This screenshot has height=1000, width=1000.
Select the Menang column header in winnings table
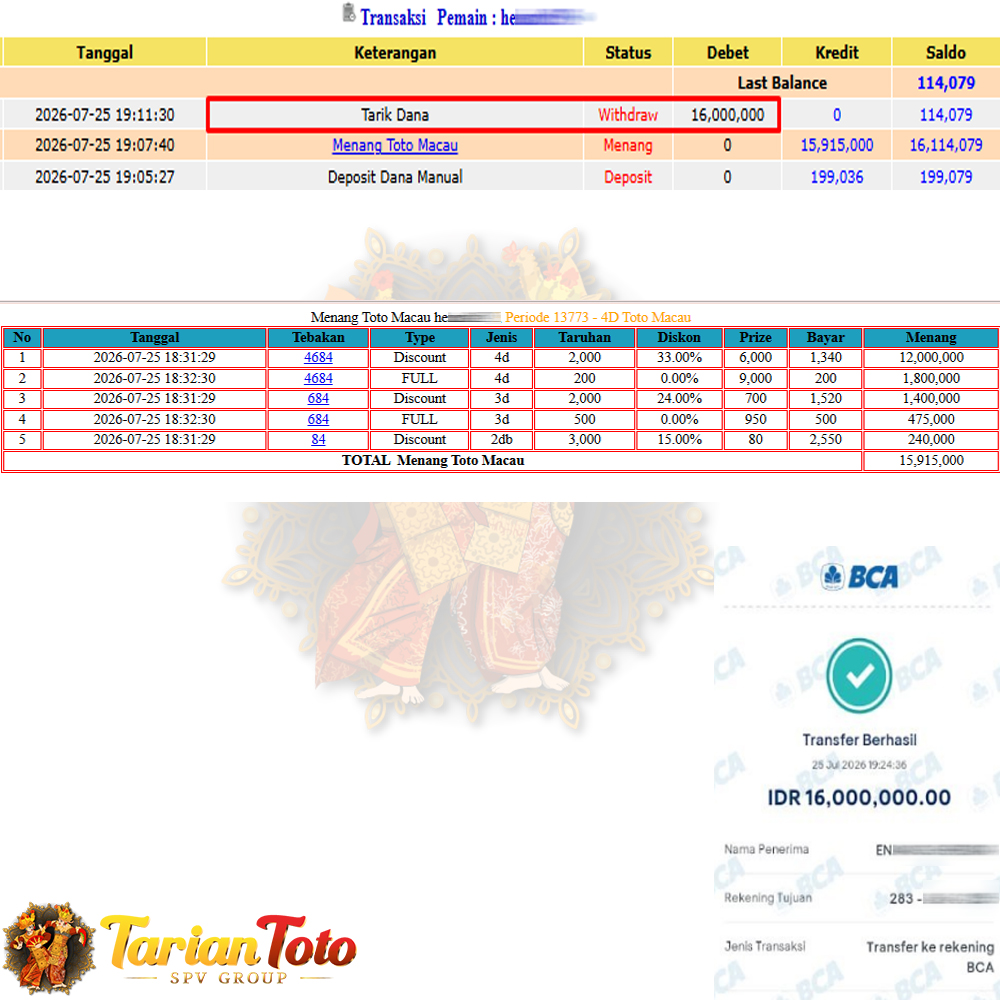coord(930,337)
